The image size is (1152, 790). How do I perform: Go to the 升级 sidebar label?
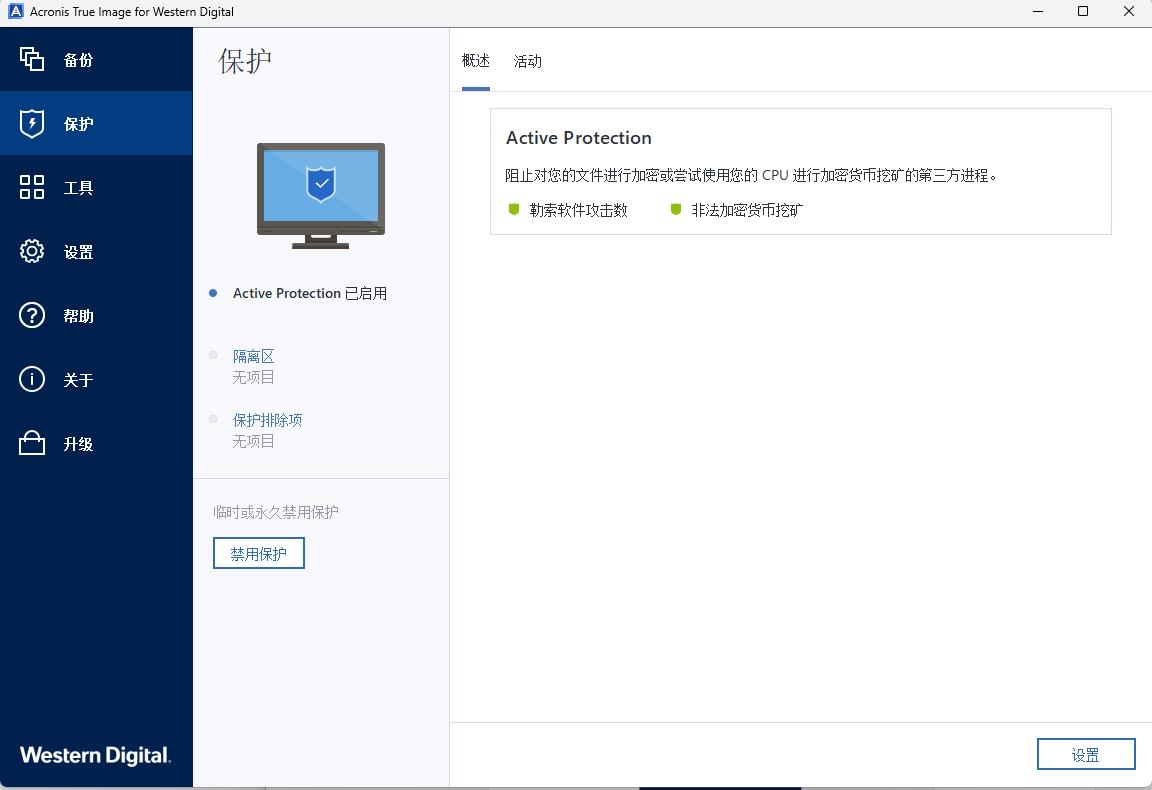tap(78, 444)
